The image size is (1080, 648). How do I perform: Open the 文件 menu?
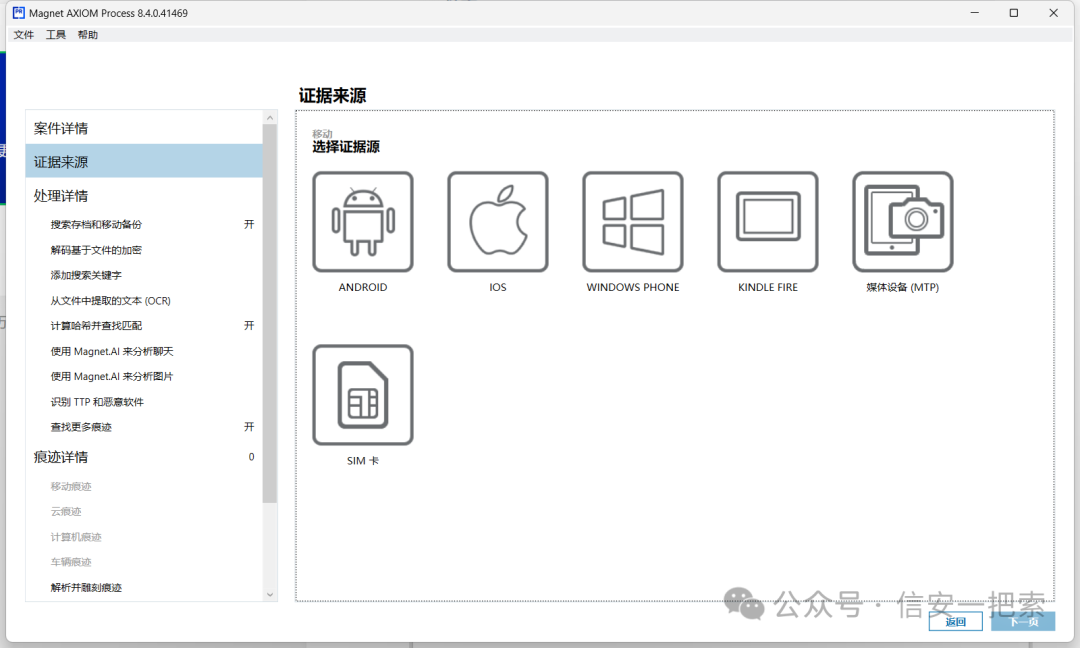(x=23, y=34)
